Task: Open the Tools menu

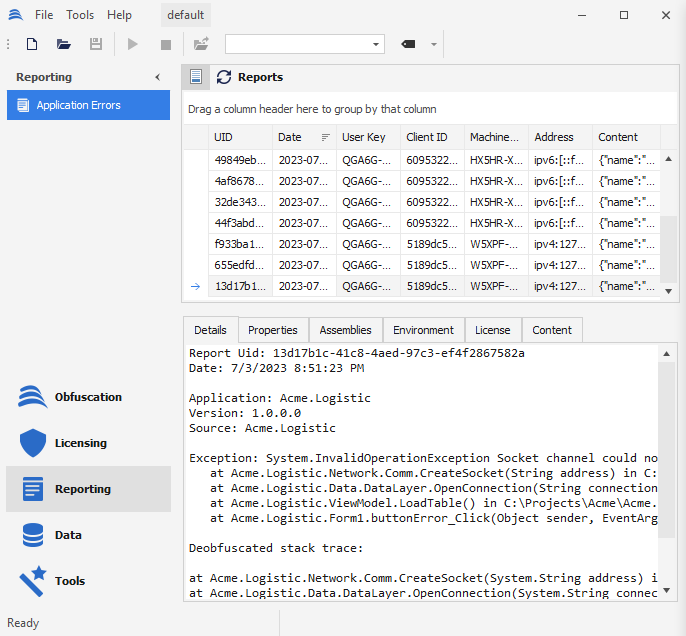Action: coord(80,15)
